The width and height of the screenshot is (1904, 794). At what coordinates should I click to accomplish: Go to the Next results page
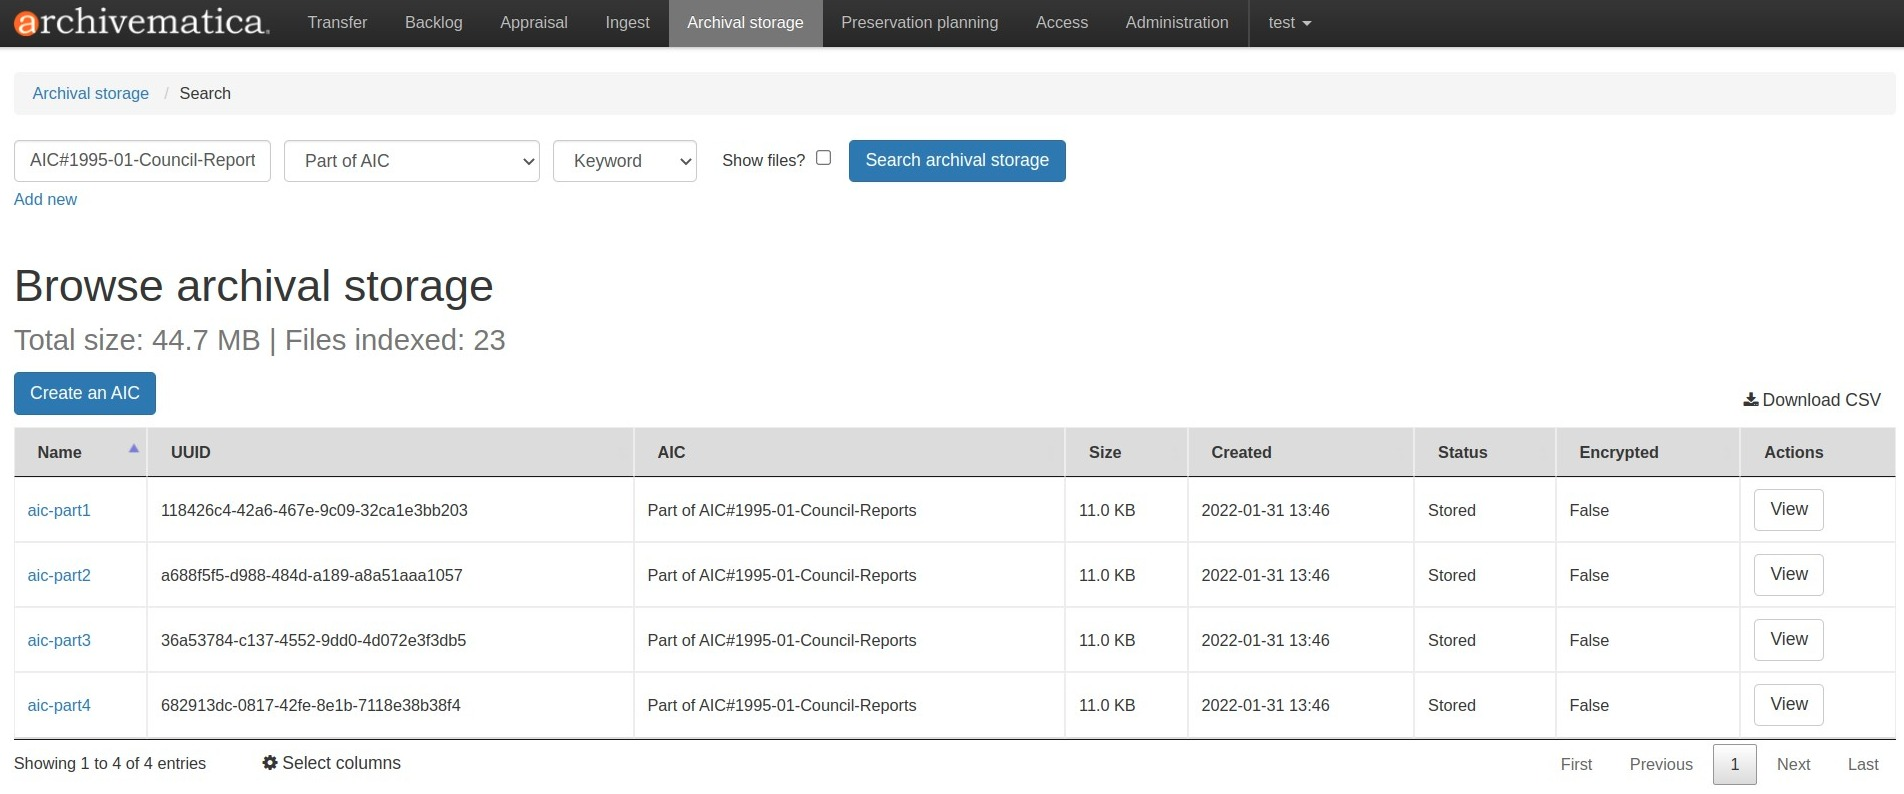1792,764
